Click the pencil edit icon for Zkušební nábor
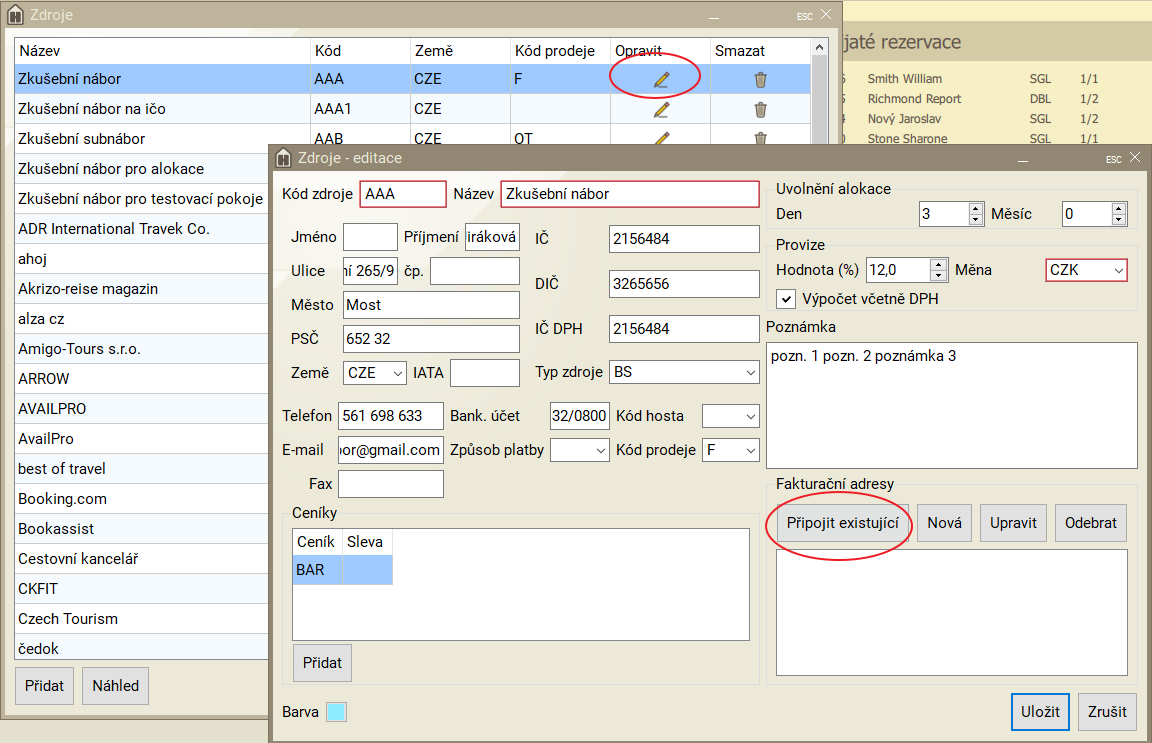 point(660,79)
